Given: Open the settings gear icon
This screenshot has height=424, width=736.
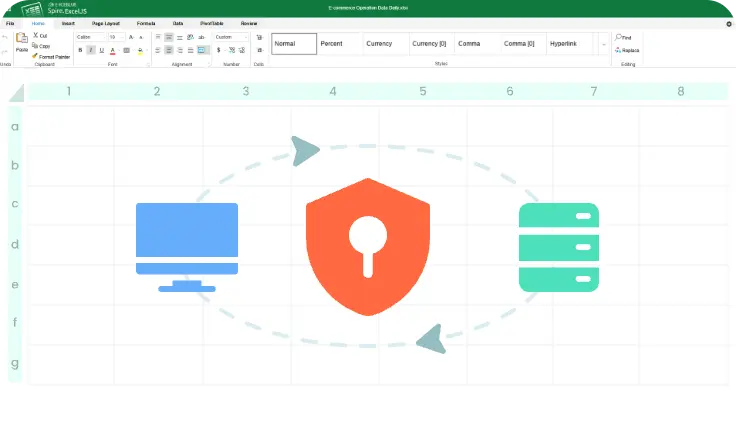Looking at the screenshot, I should point(728,24).
